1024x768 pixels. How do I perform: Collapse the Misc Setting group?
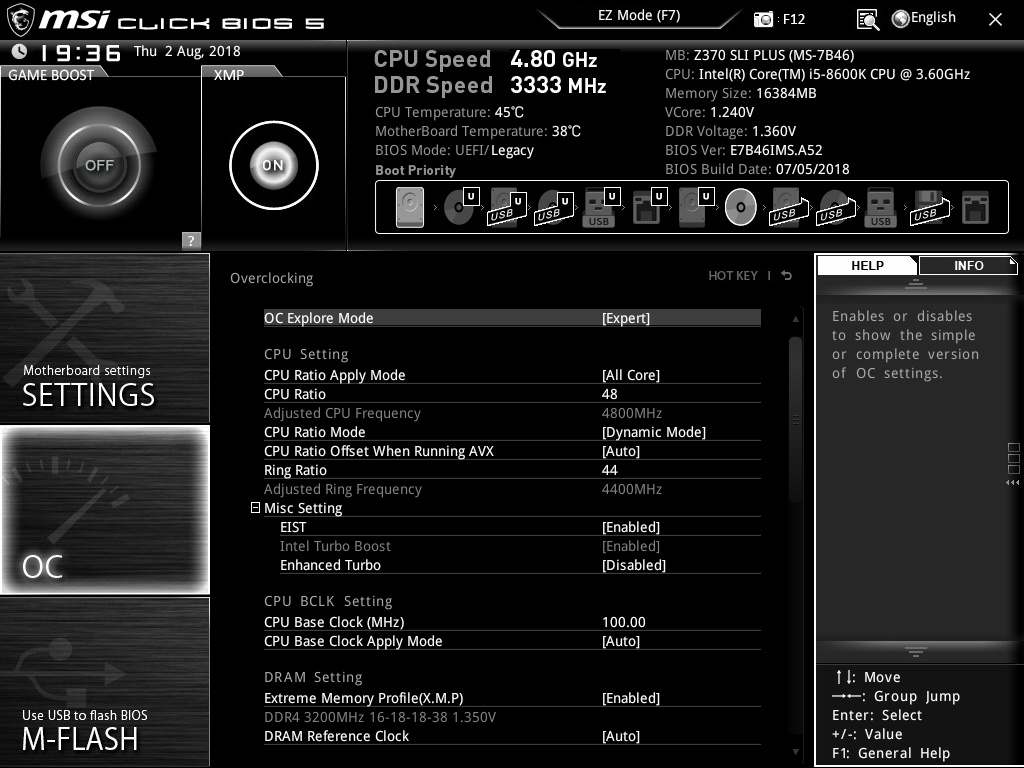point(255,507)
